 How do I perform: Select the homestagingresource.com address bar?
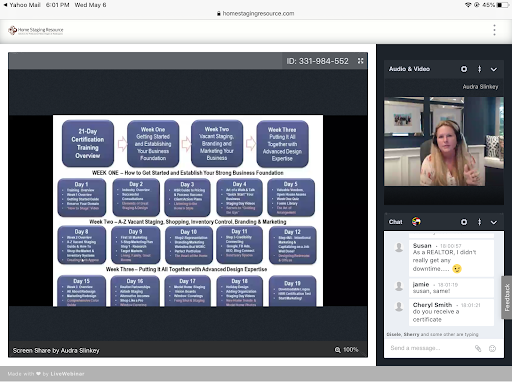[255, 14]
